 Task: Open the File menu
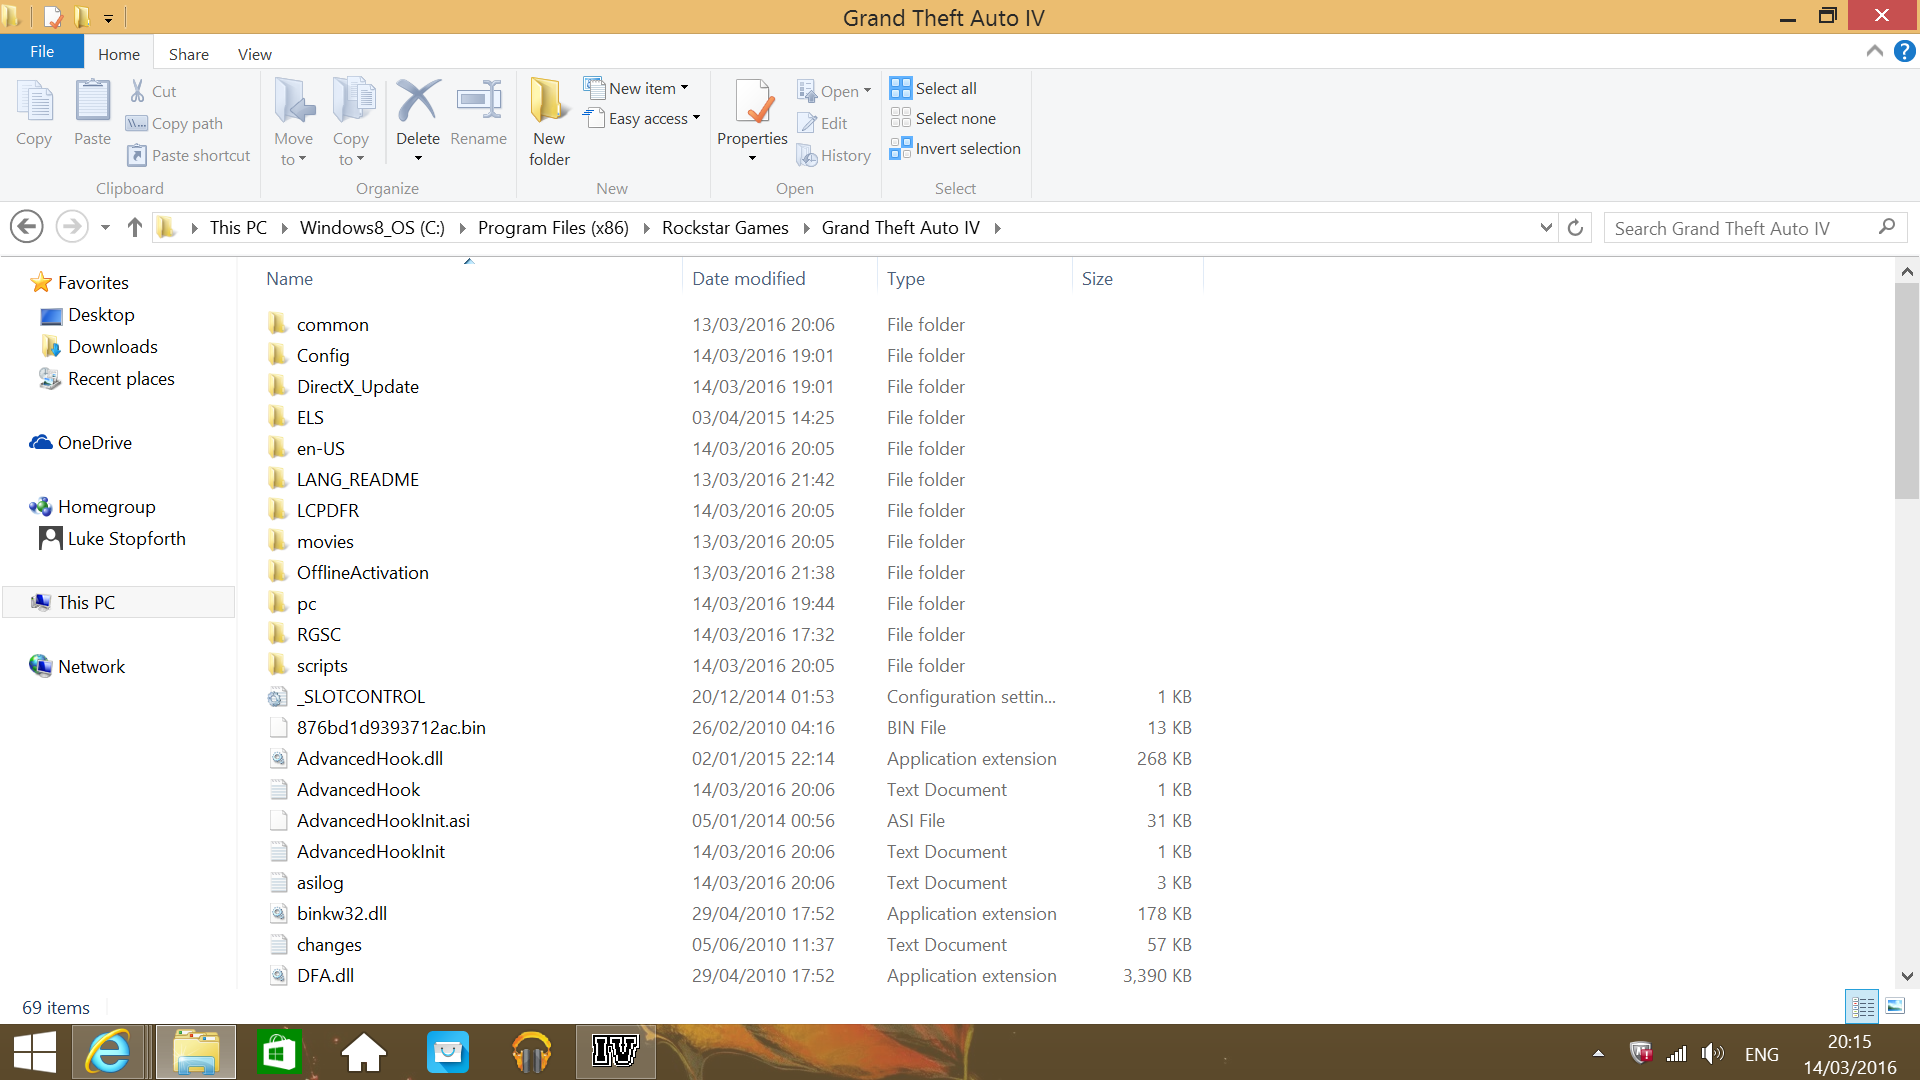(x=42, y=52)
